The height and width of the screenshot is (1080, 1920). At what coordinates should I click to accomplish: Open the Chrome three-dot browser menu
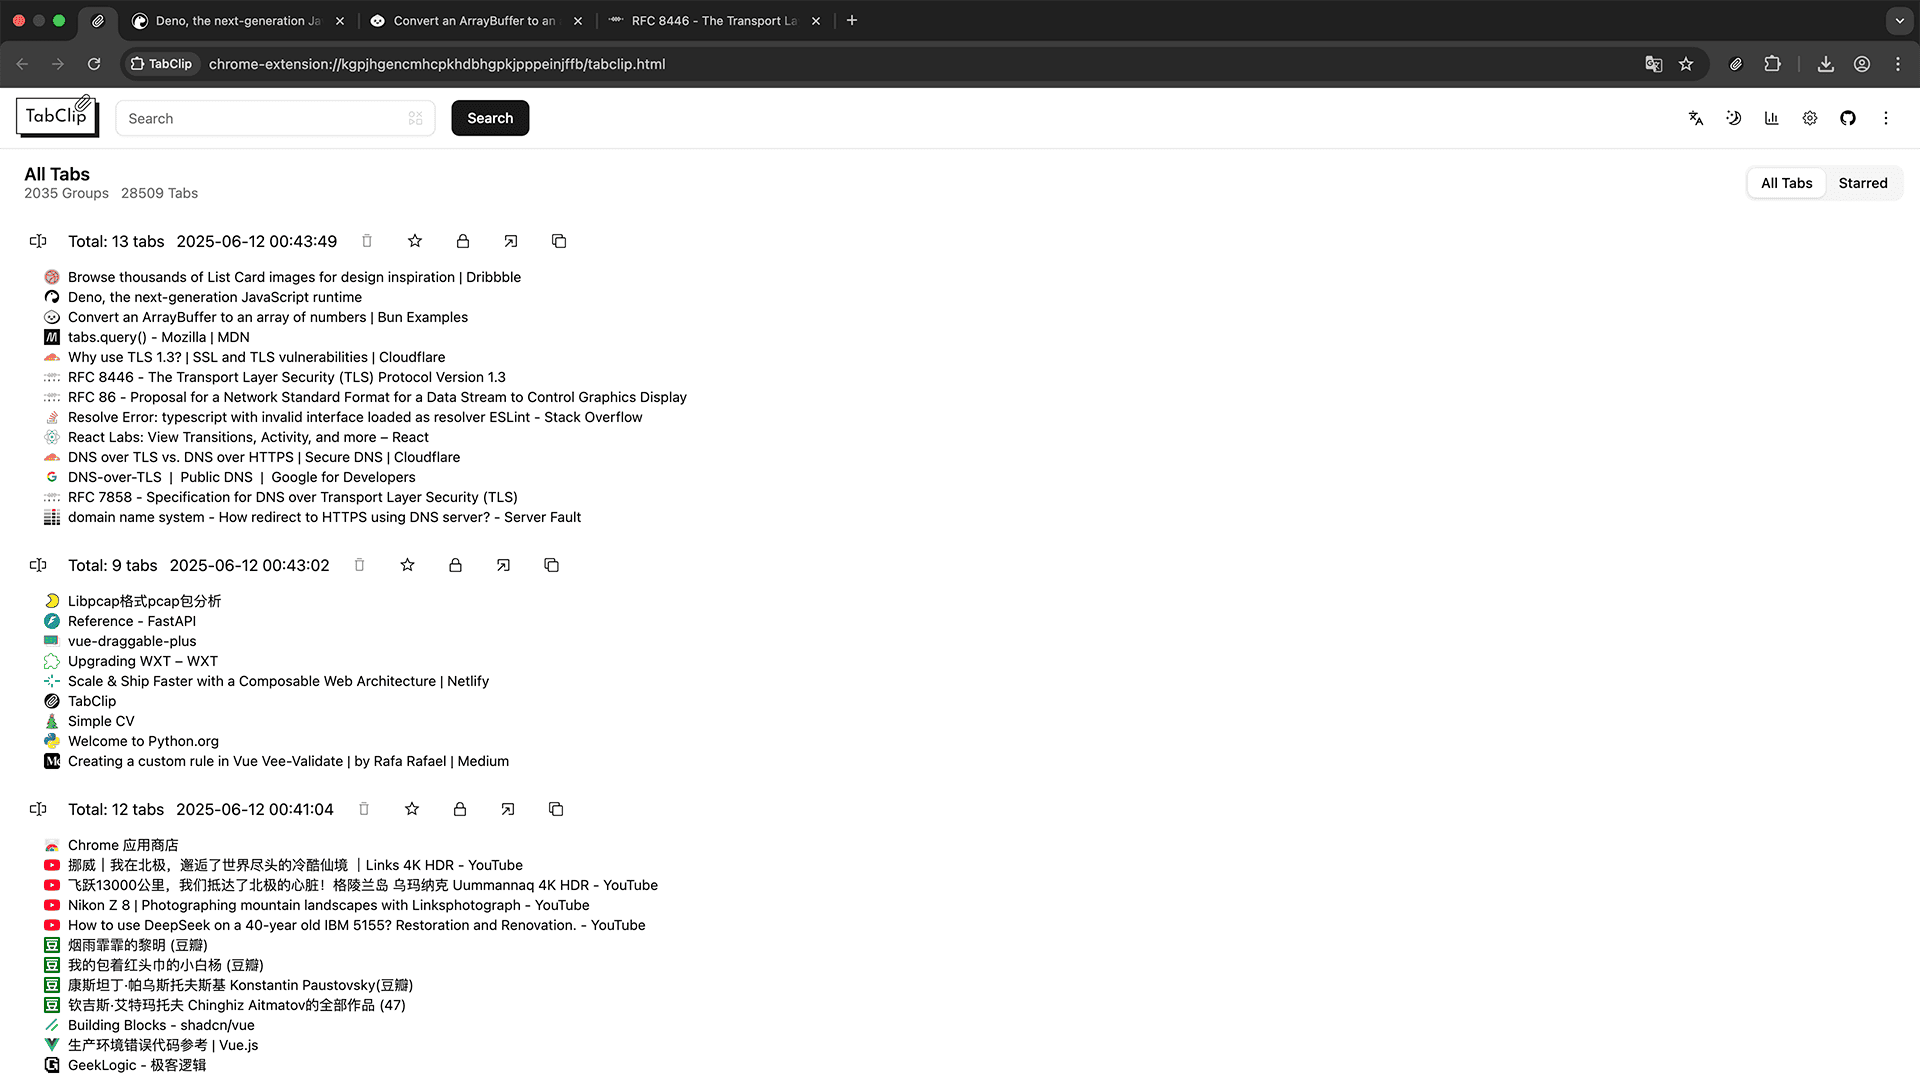1898,64
